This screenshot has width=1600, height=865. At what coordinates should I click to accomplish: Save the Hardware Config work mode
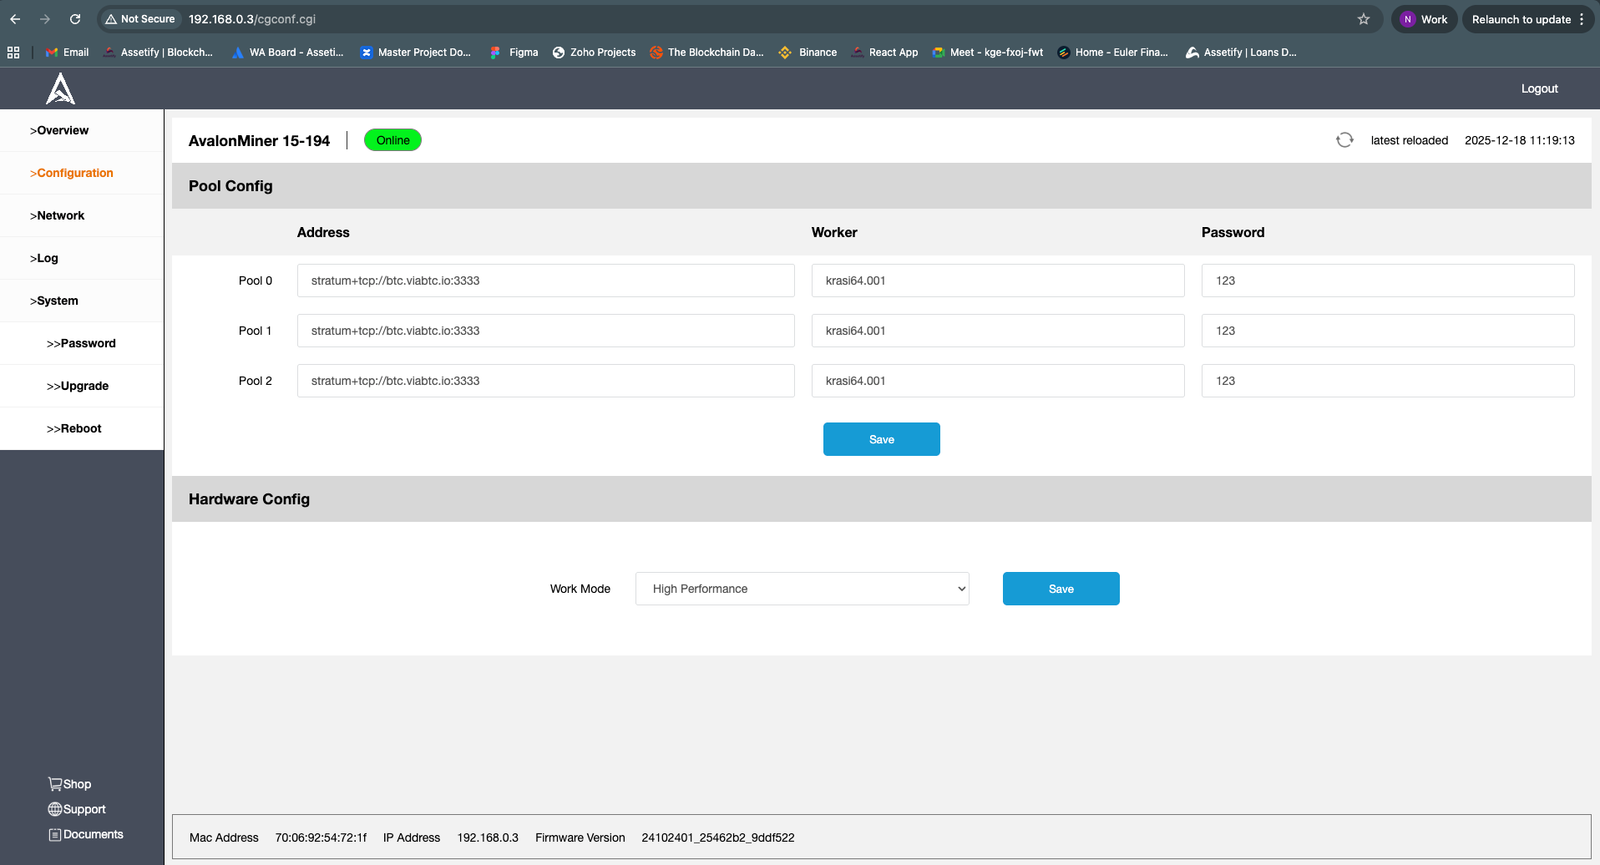tap(1061, 589)
